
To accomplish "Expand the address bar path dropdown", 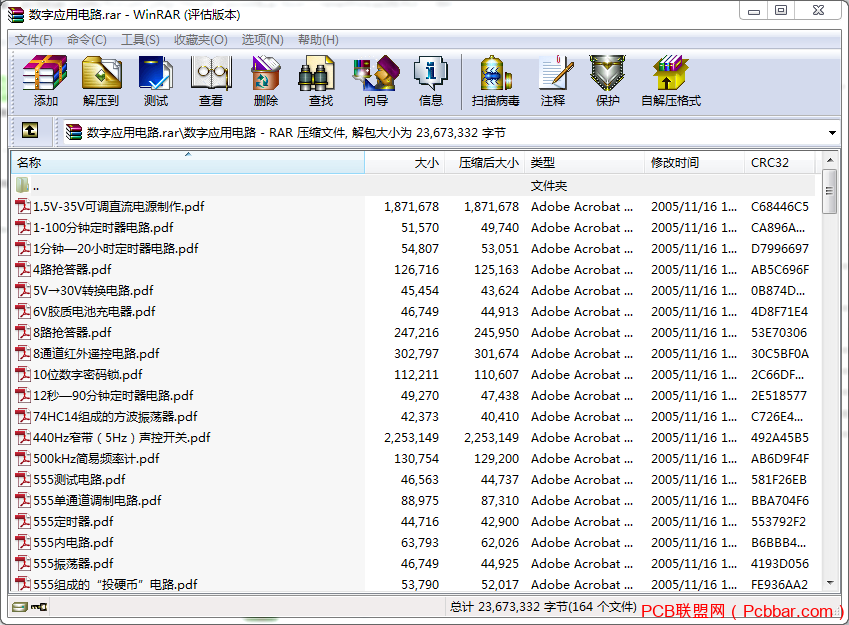I will (832, 133).
